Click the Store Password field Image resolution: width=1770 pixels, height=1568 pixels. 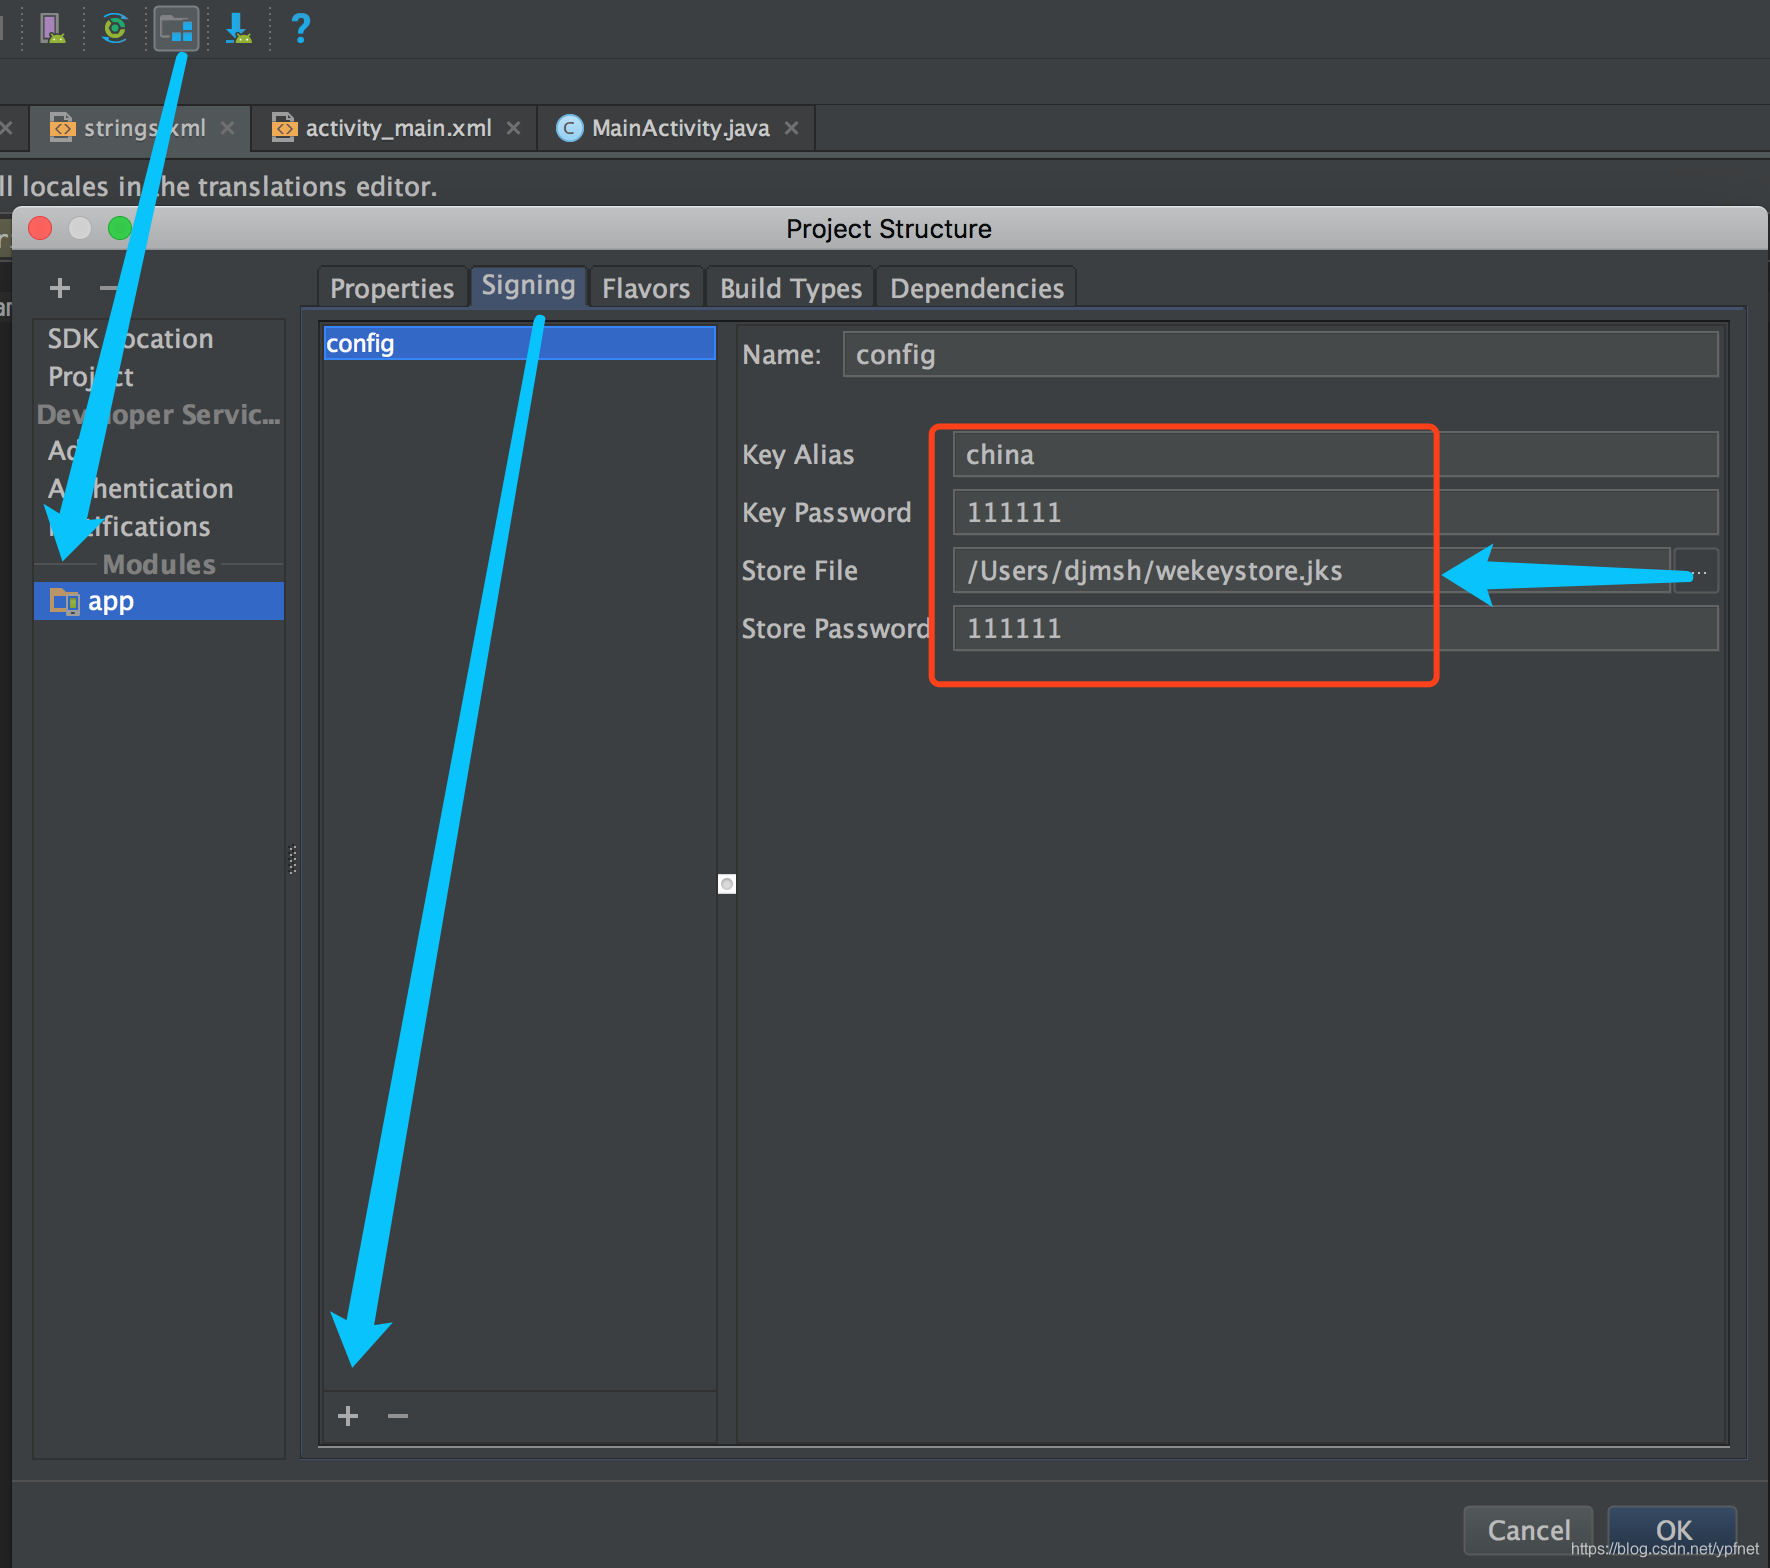tap(1335, 629)
